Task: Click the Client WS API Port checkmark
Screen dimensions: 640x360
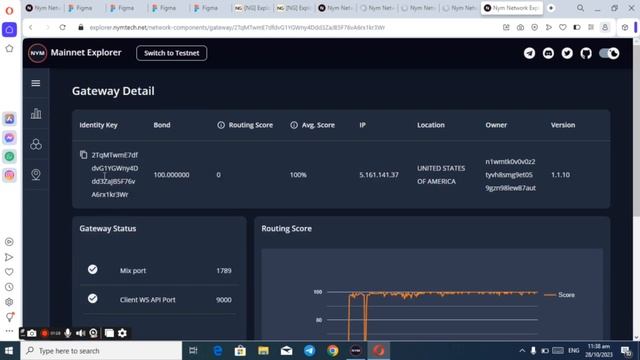Action: (93, 298)
